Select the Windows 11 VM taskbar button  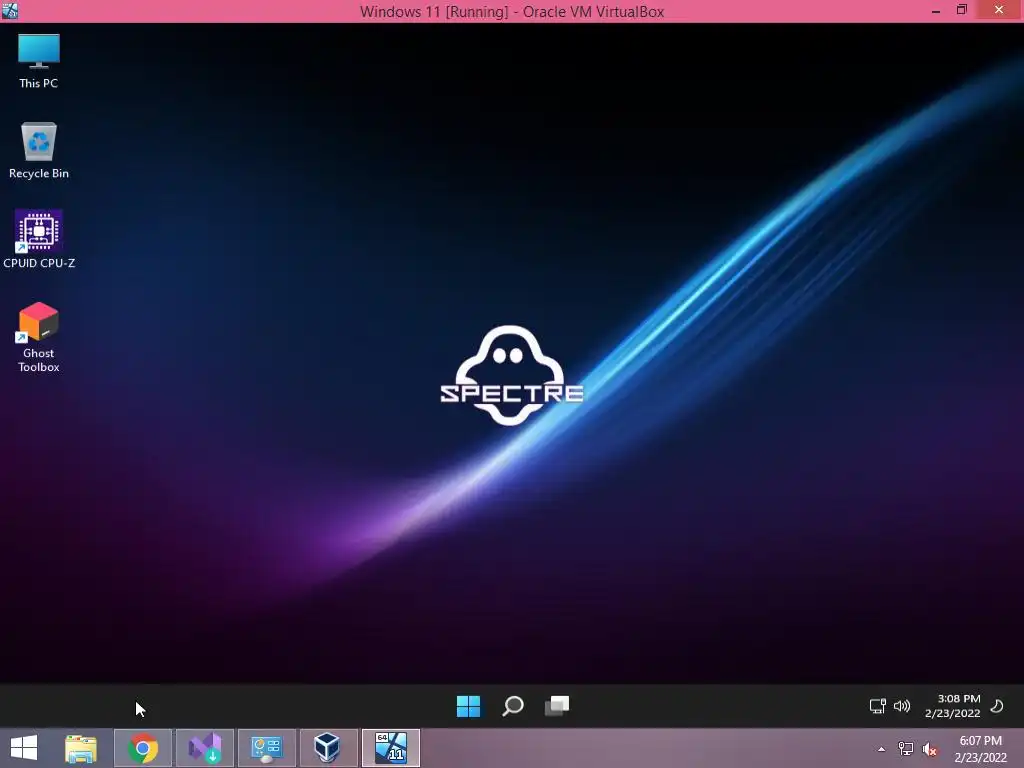pos(391,748)
